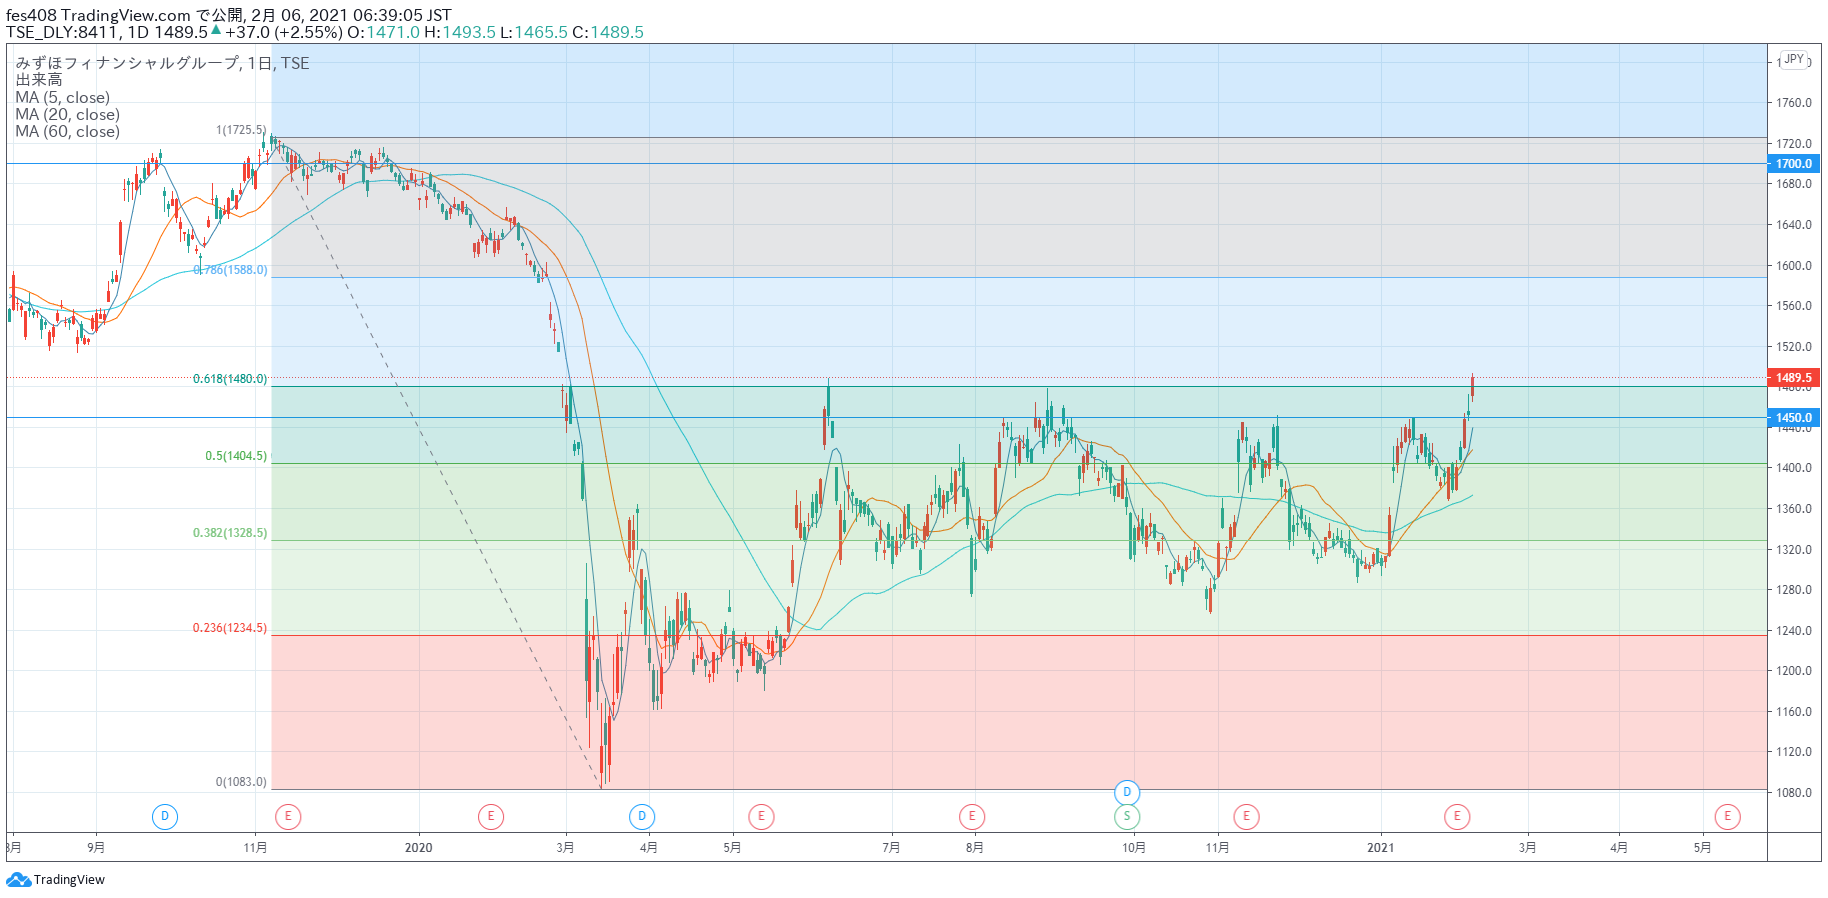Click the blue 1450.0 price line label
This screenshot has width=1828, height=898.
pyautogui.click(x=1793, y=417)
